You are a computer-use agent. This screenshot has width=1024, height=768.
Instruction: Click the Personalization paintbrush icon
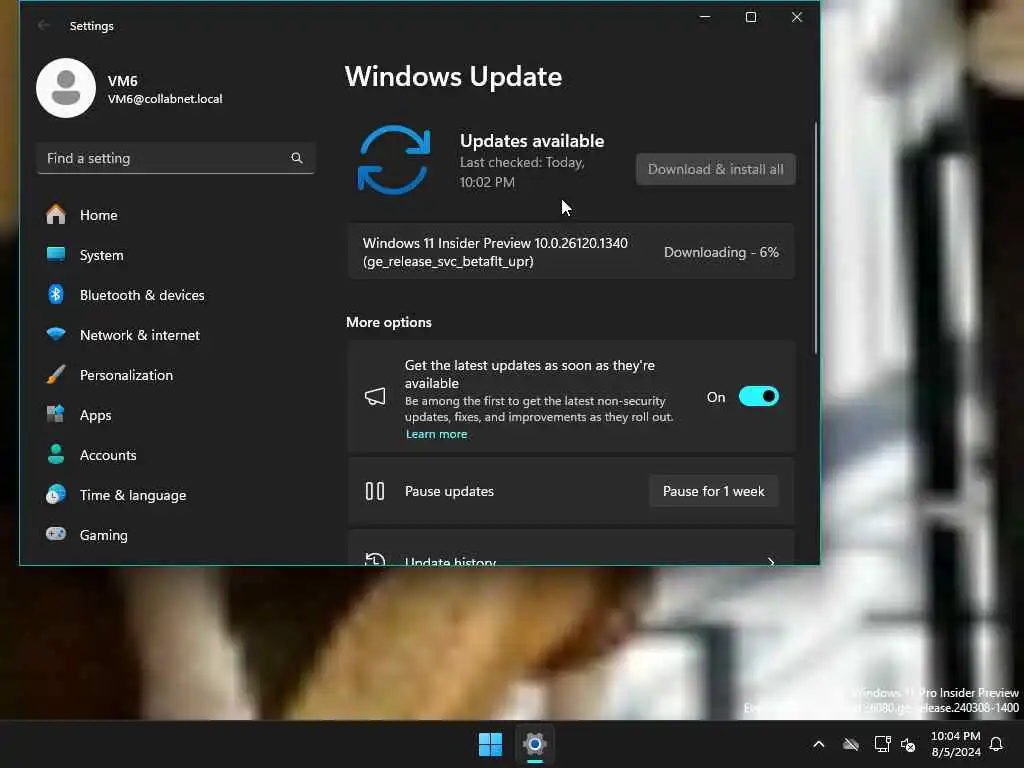pos(56,374)
